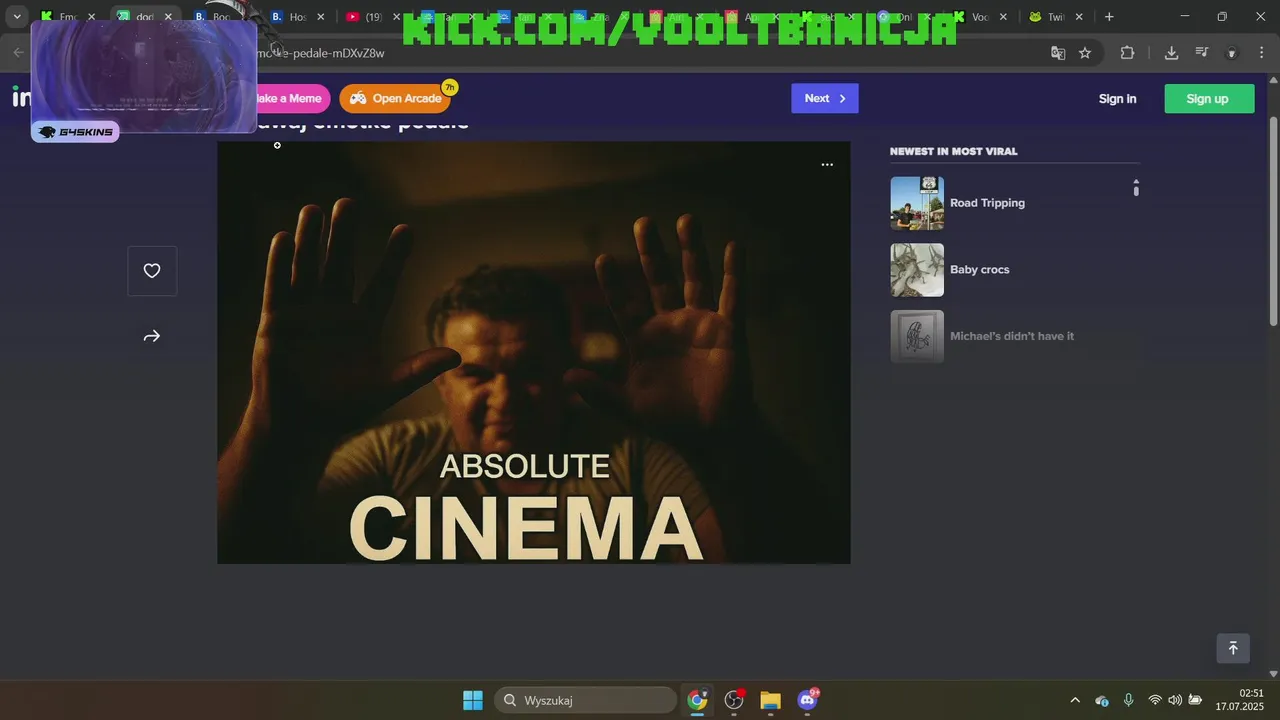Click the battery tray icon
This screenshot has height=720, width=1280.
click(x=1195, y=700)
